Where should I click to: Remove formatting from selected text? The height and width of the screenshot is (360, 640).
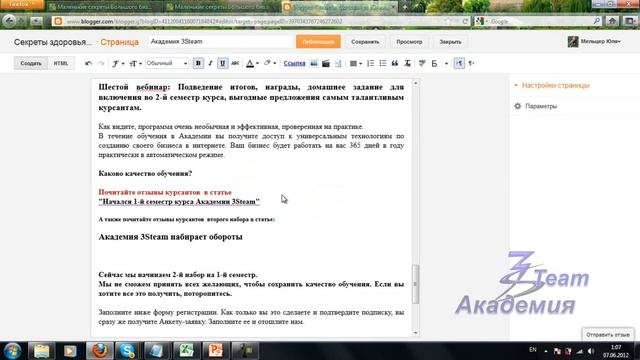pyautogui.click(x=407, y=63)
